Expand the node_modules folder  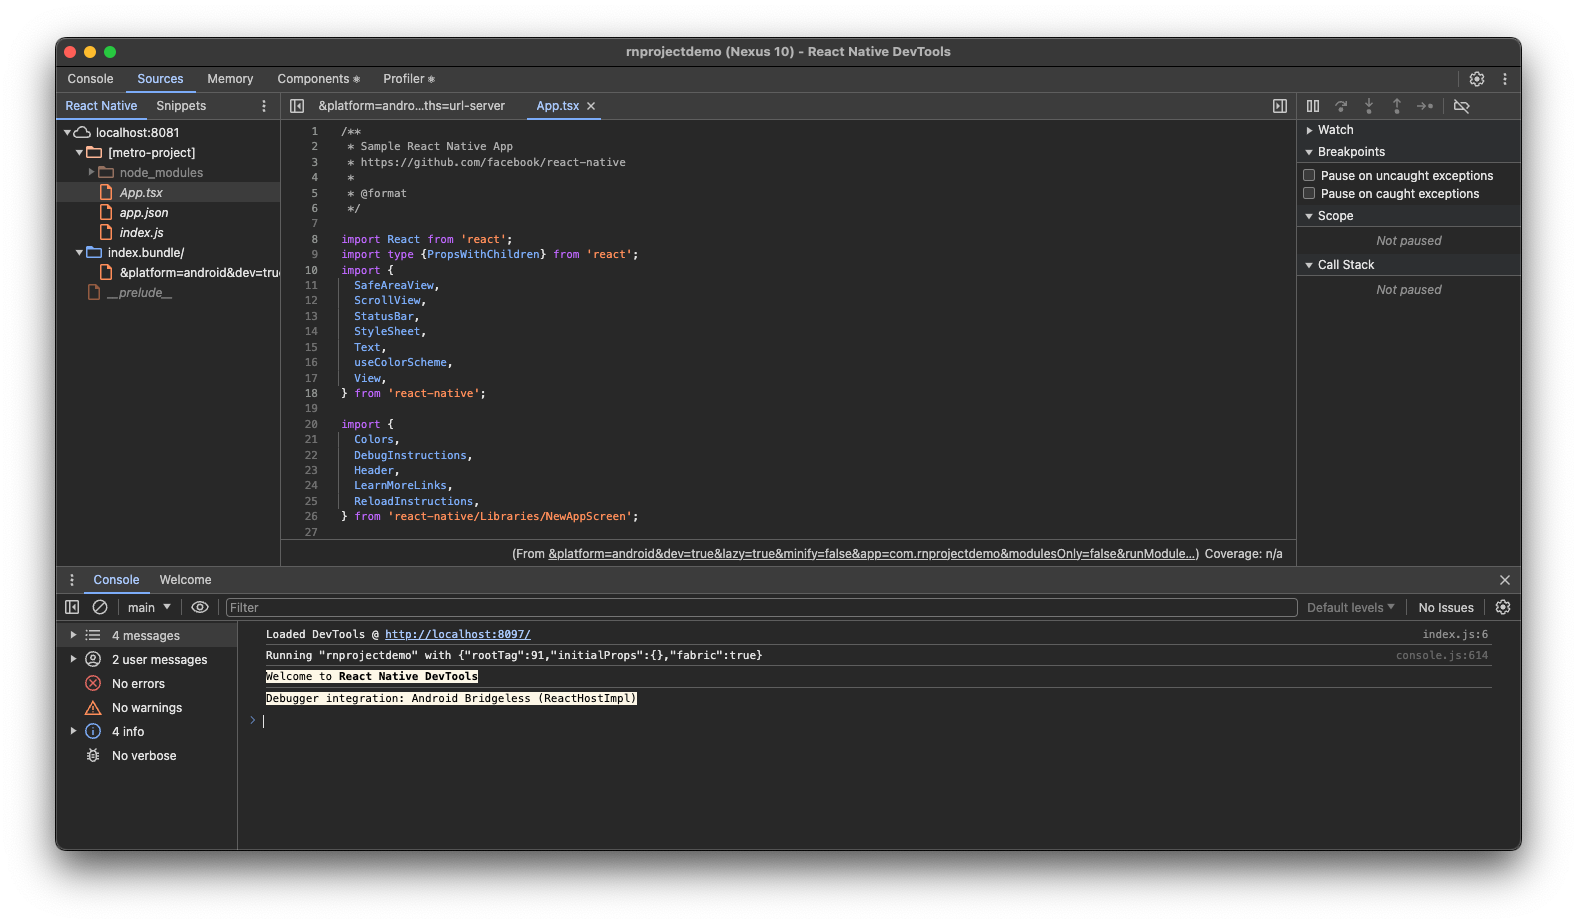point(91,172)
